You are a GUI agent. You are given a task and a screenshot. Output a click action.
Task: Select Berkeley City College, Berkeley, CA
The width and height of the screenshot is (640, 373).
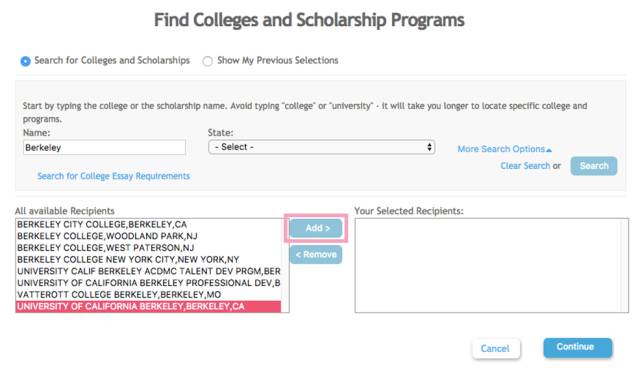click(149, 224)
